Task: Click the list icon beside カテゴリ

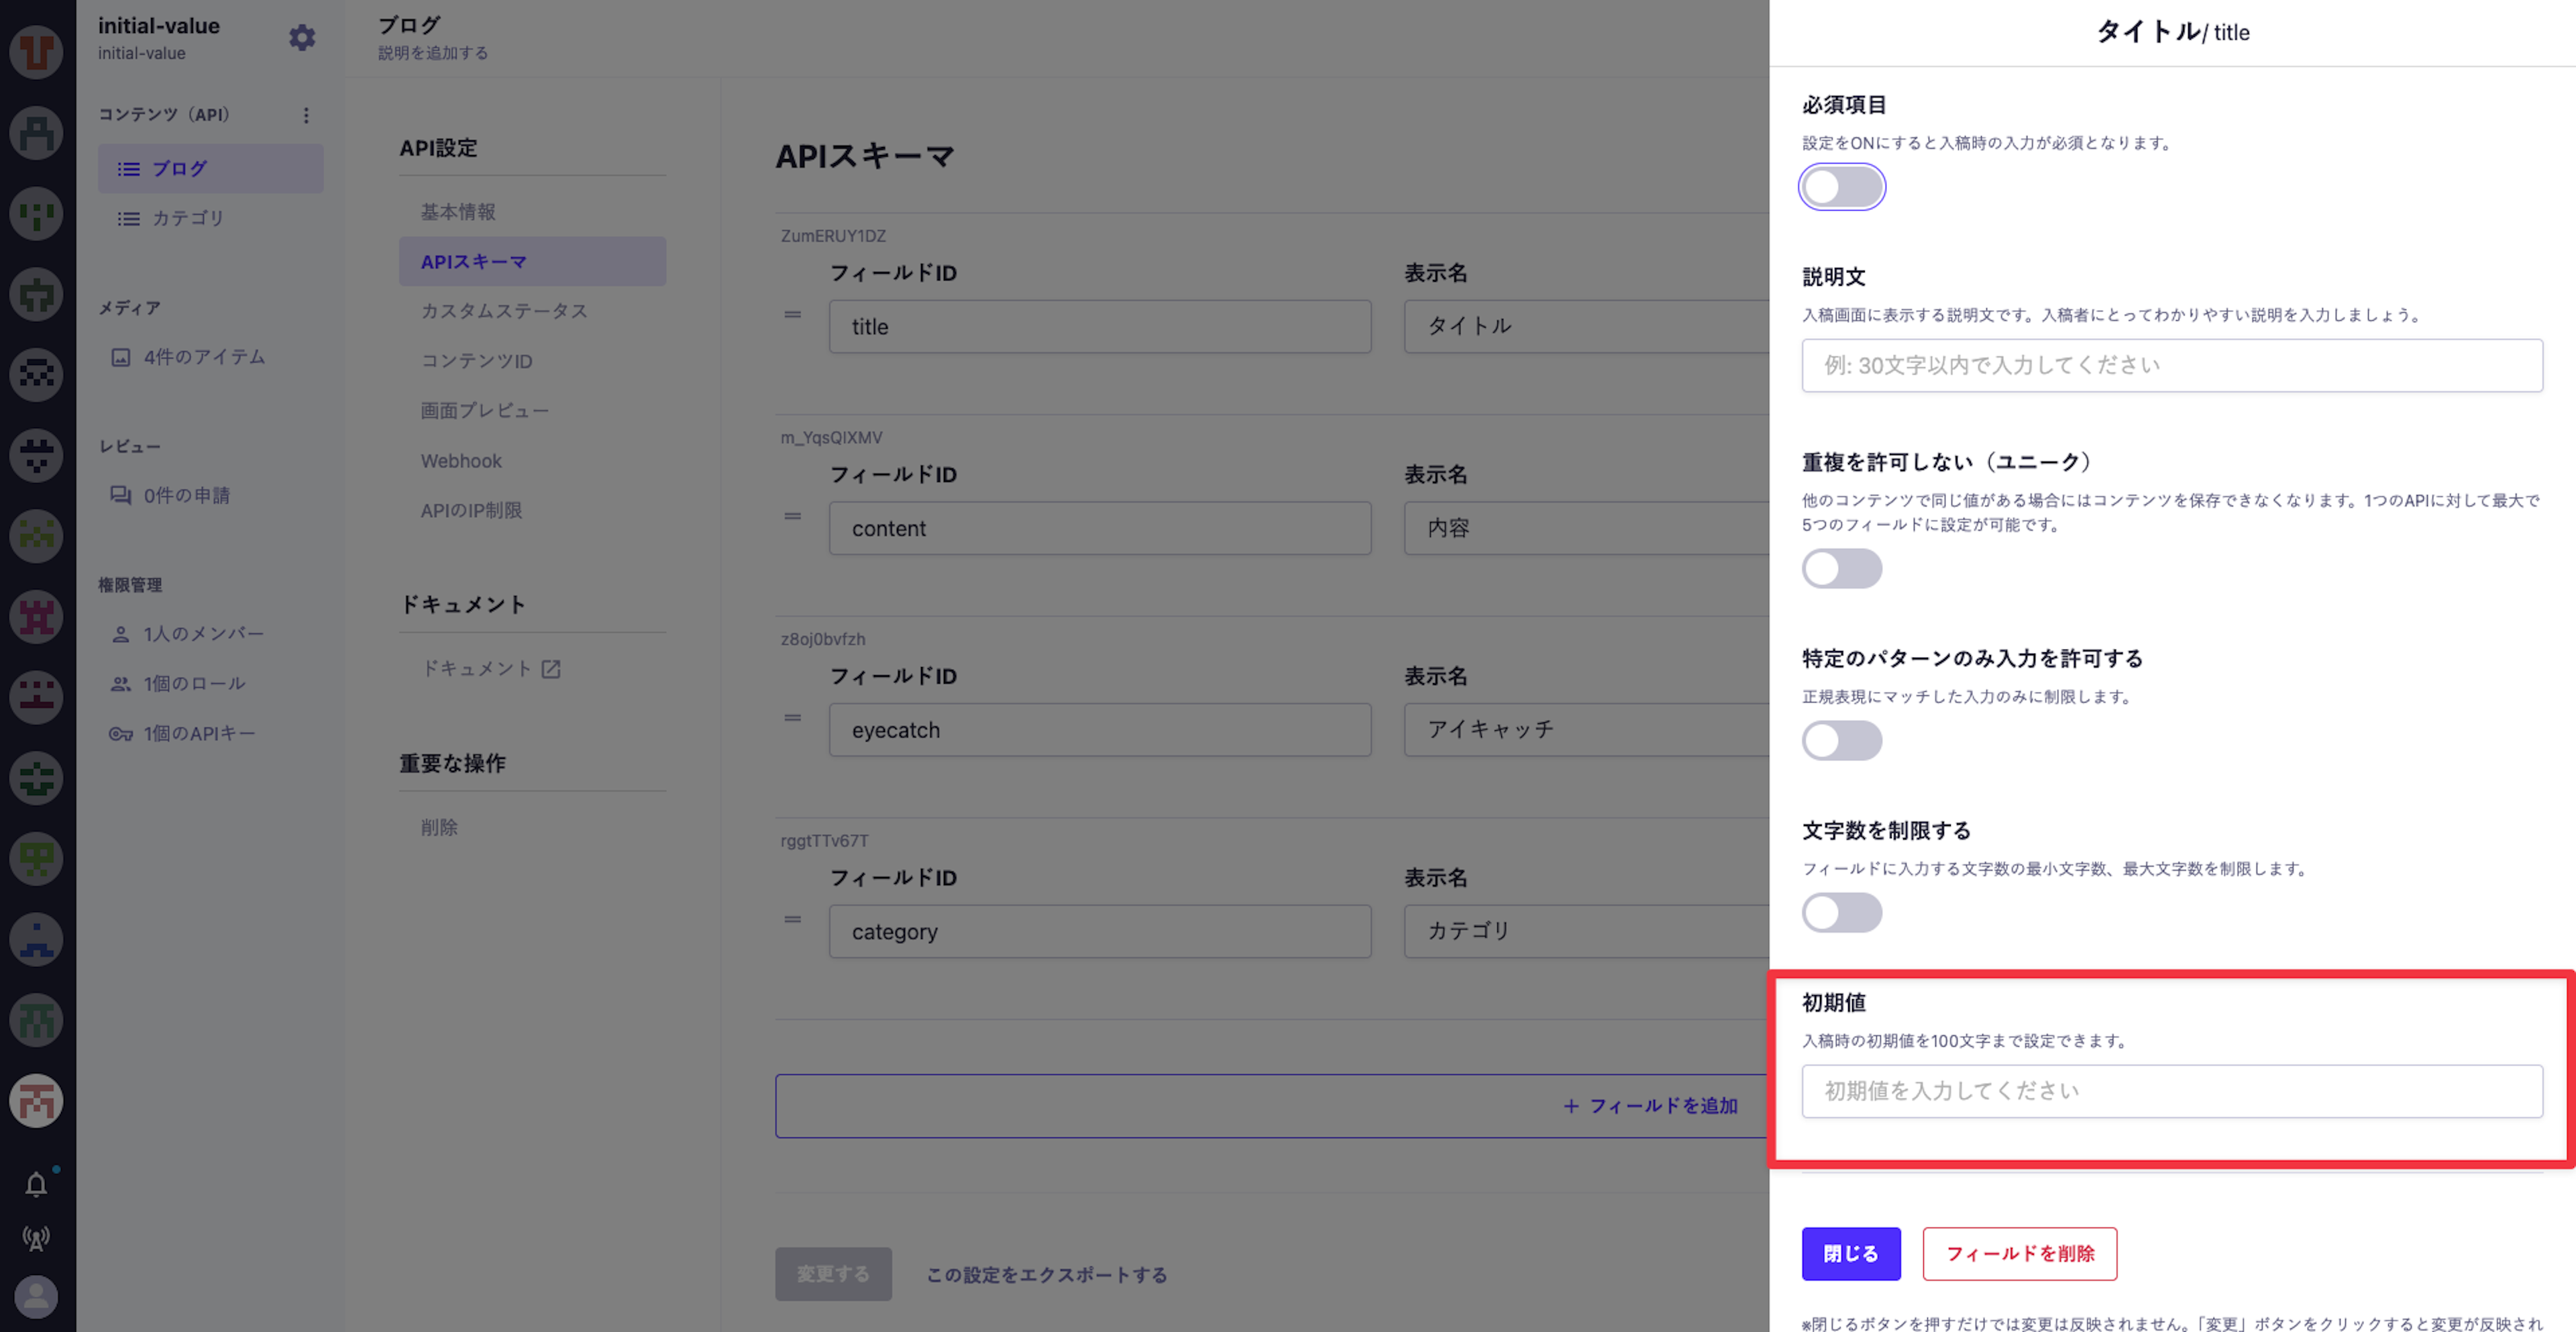Action: (x=129, y=218)
